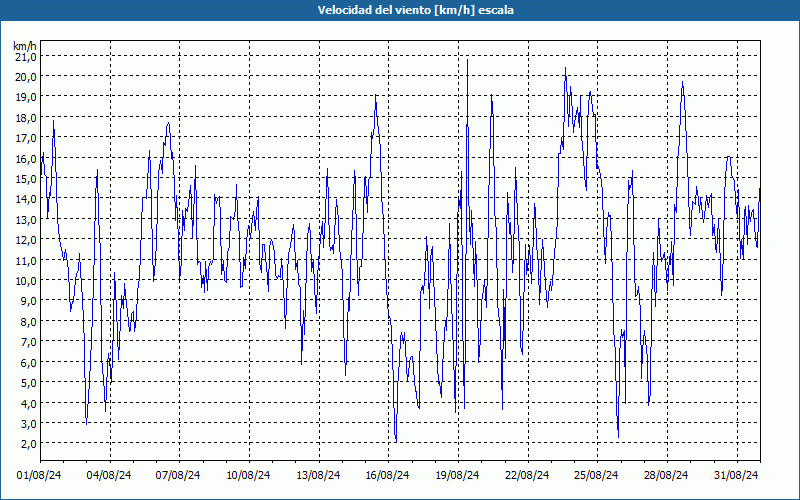Click the 'km/h' unit label
The height and width of the screenshot is (500, 800).
click(25, 46)
